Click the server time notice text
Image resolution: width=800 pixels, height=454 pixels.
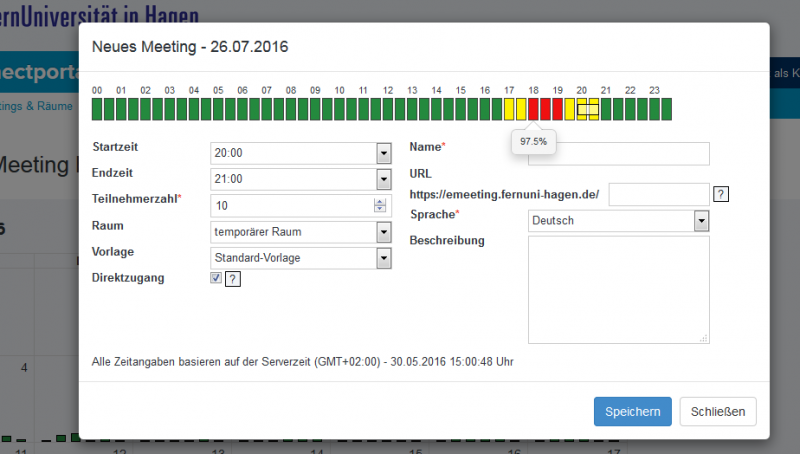click(x=303, y=362)
